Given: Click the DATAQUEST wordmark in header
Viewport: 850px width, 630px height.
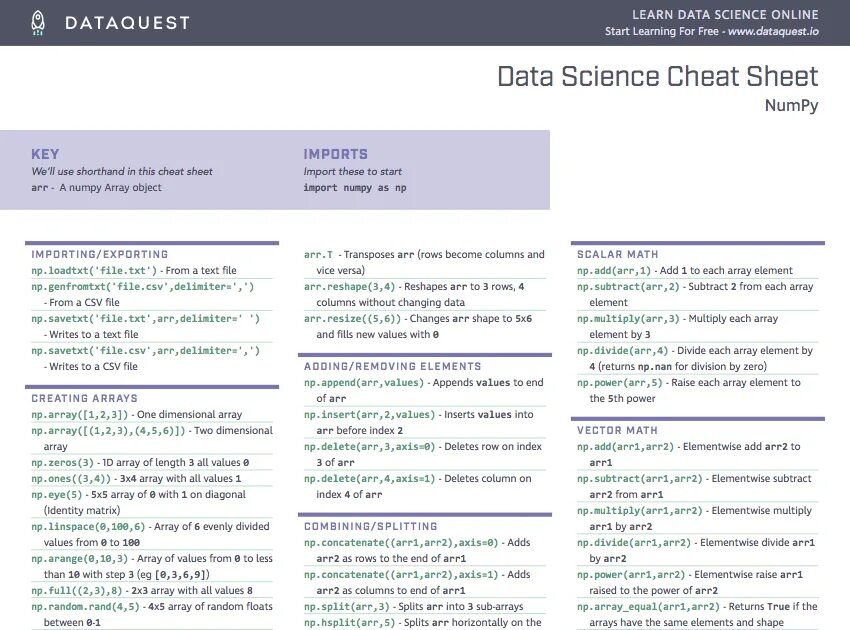Looking at the screenshot, I should pos(127,23).
